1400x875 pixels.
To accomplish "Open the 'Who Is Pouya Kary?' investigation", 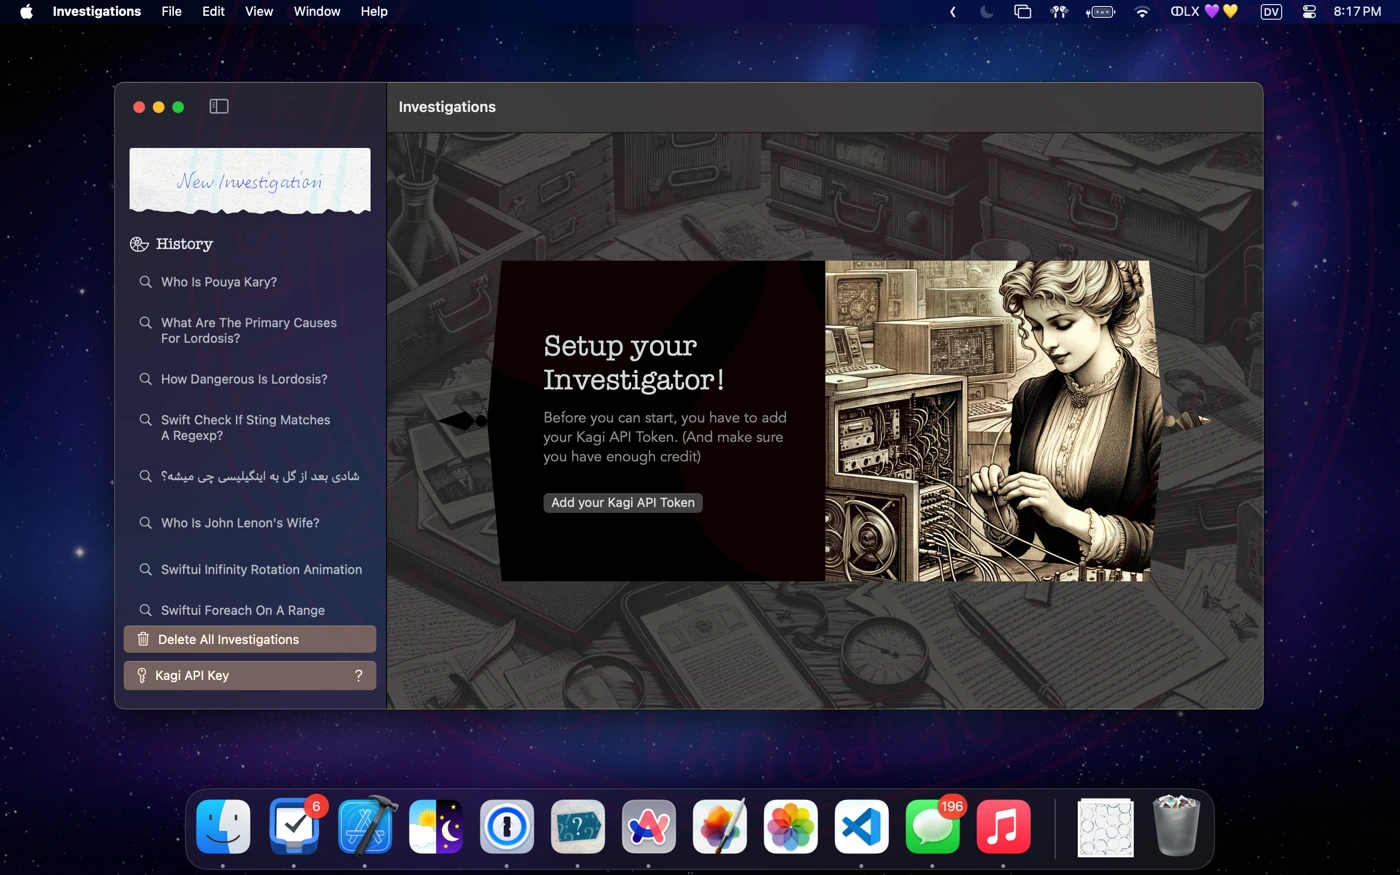I will click(x=219, y=282).
